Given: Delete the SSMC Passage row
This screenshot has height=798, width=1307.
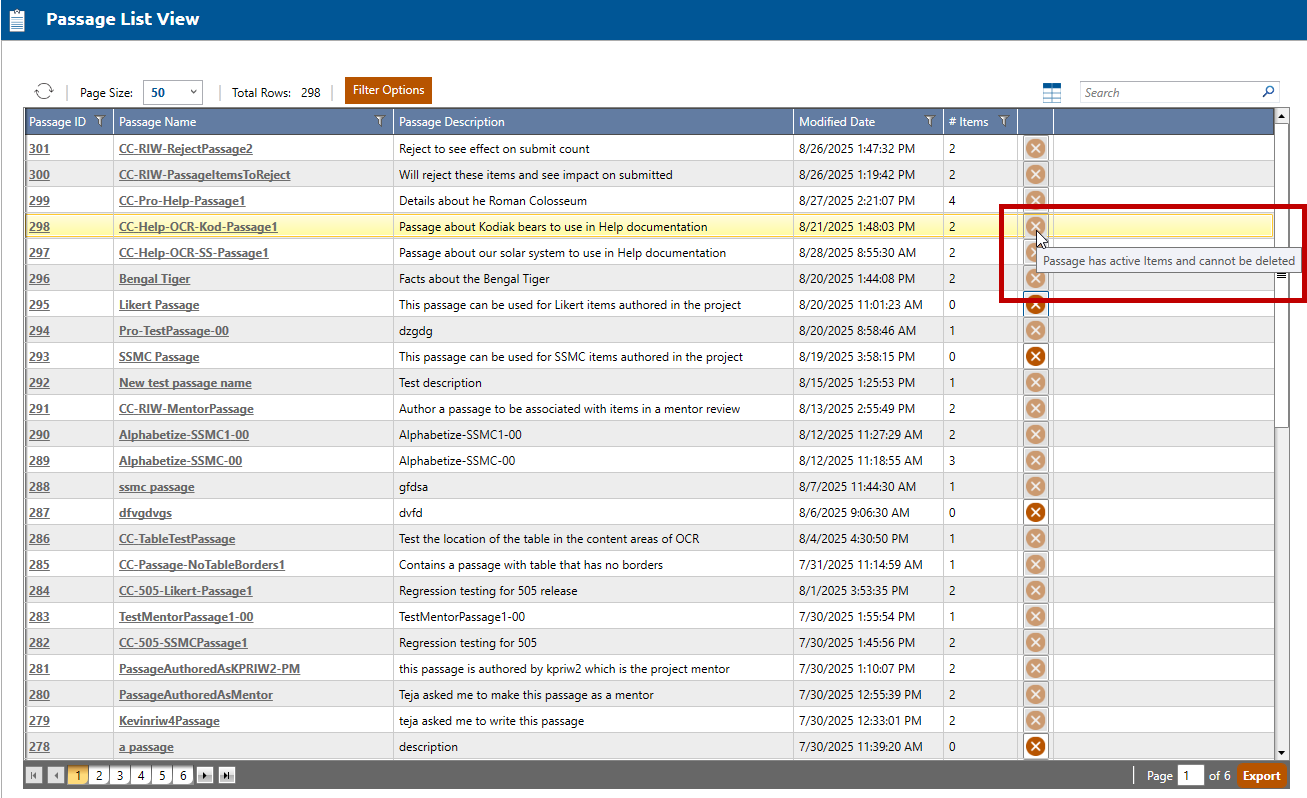Looking at the screenshot, I should [1036, 356].
